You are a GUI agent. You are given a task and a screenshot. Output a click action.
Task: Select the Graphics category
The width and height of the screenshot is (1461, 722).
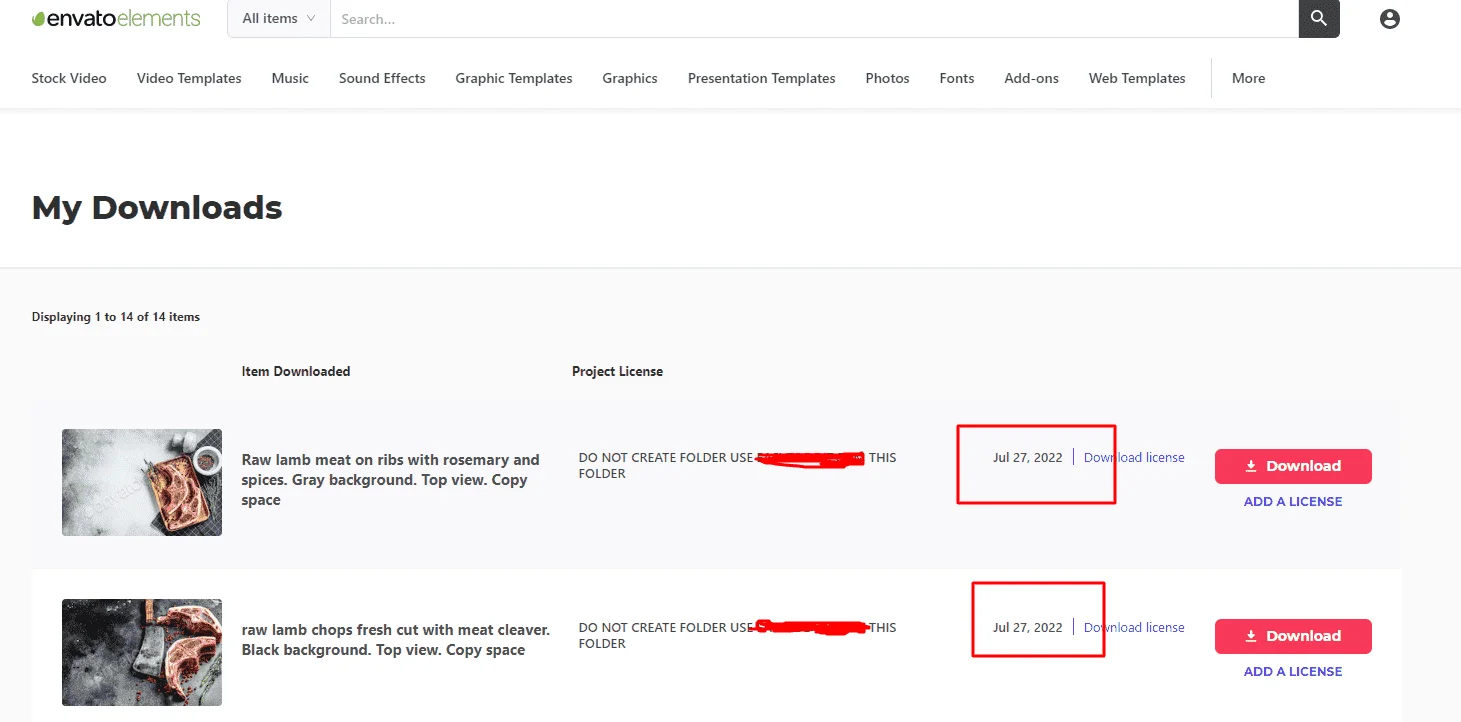pos(630,78)
